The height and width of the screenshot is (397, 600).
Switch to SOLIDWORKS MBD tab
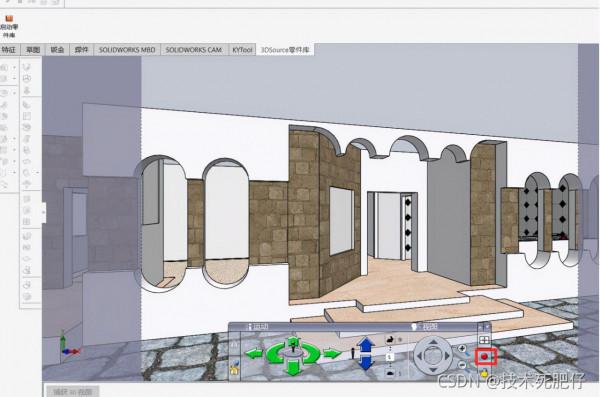(x=127, y=50)
